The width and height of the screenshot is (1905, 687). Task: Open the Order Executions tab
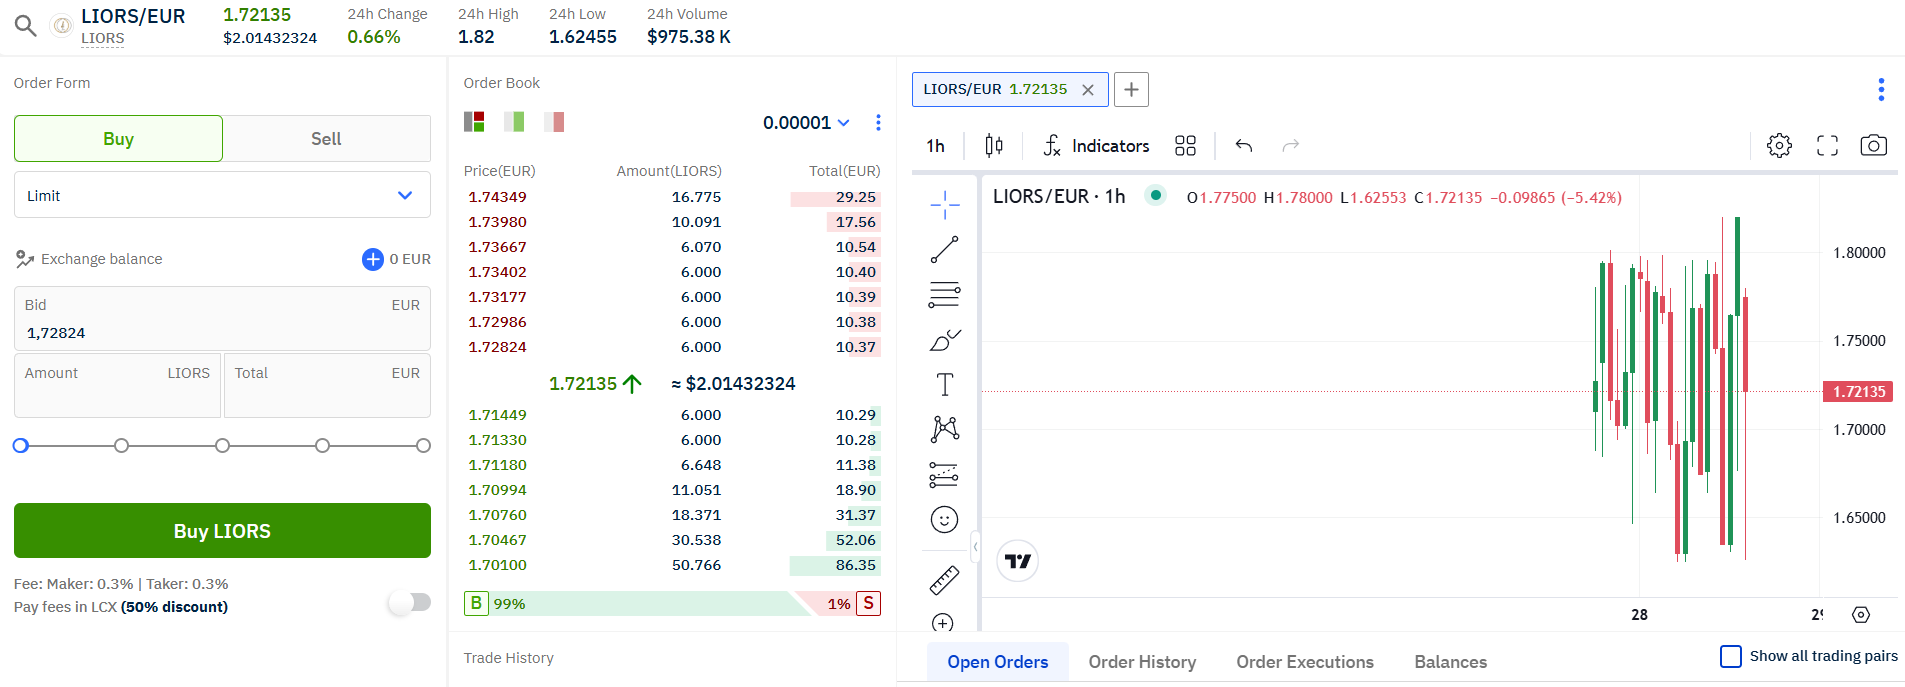pyautogui.click(x=1305, y=662)
